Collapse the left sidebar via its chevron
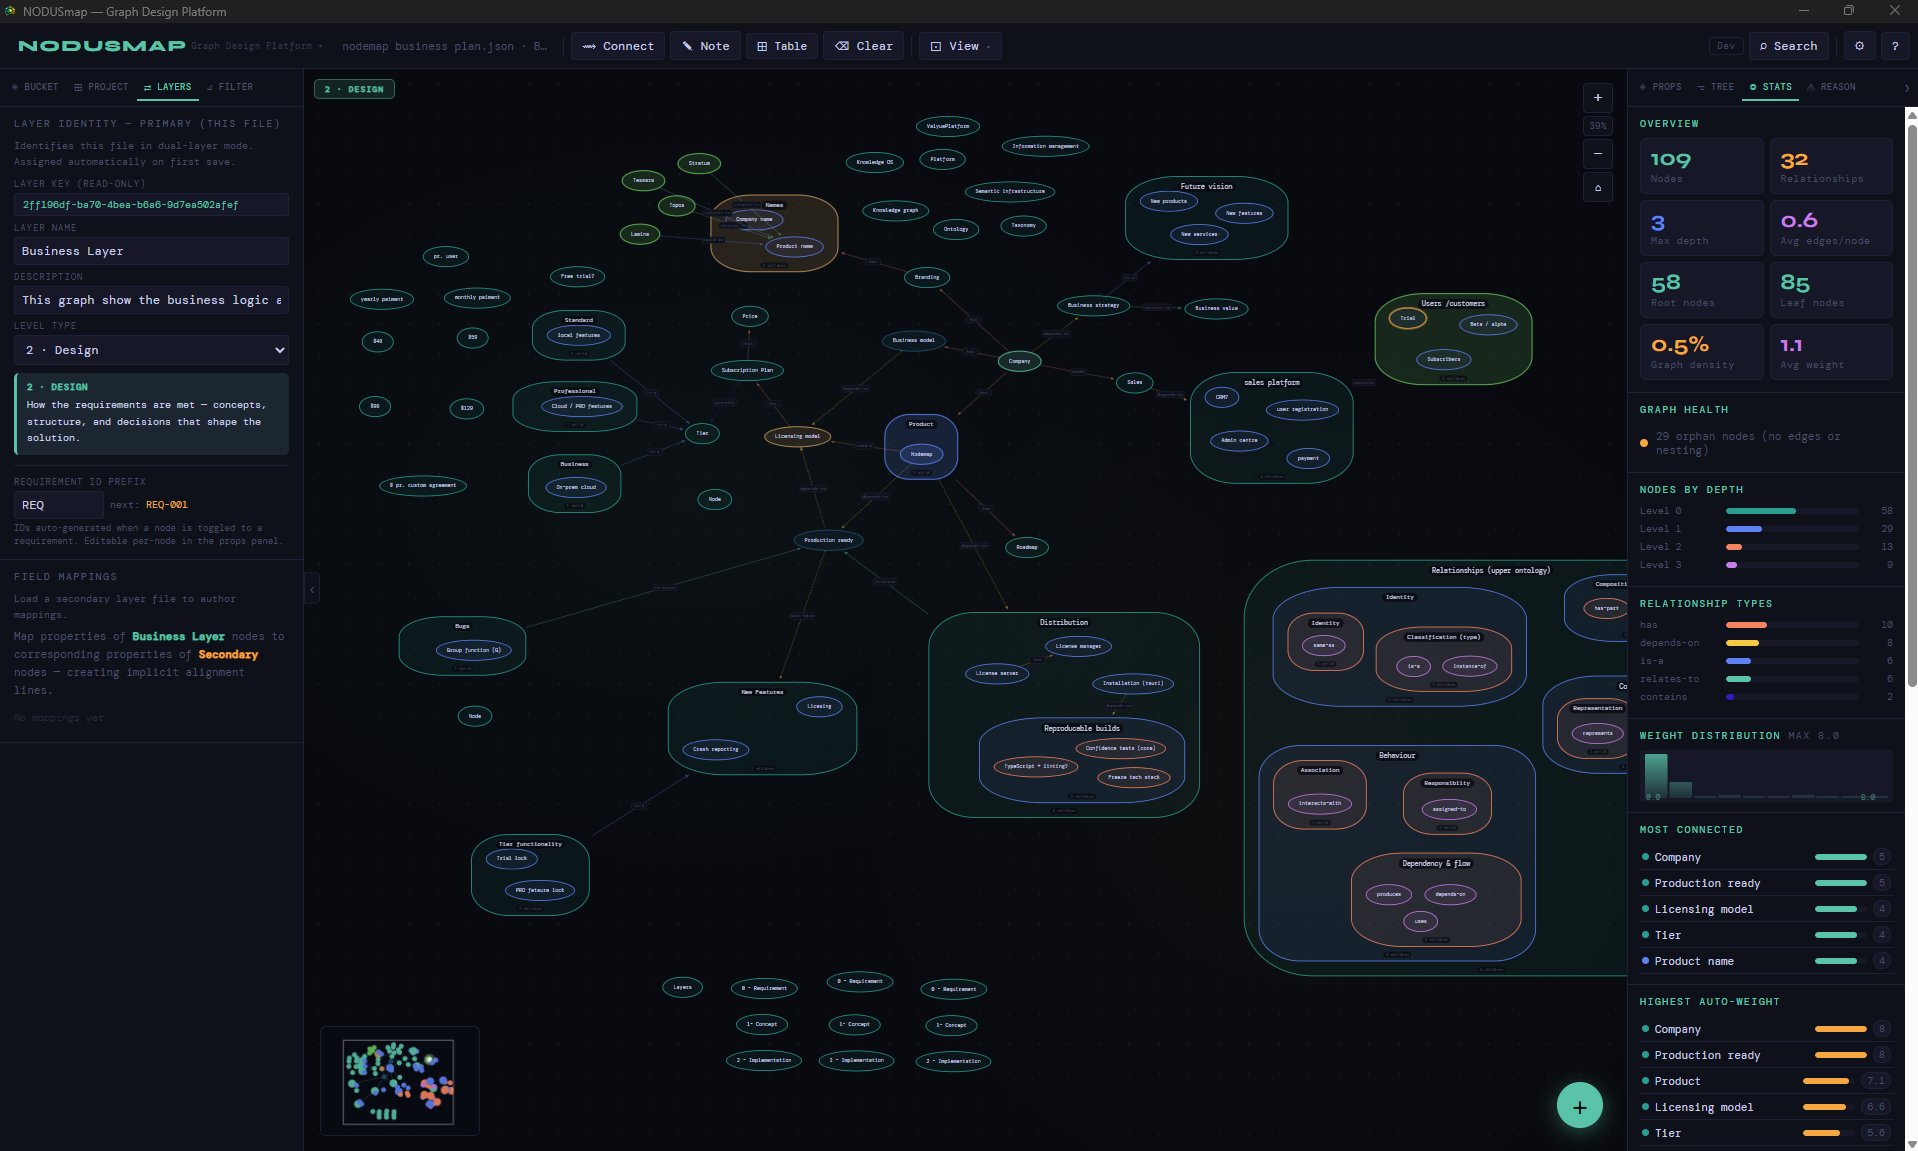Viewport: 1918px width, 1151px height. tap(313, 589)
